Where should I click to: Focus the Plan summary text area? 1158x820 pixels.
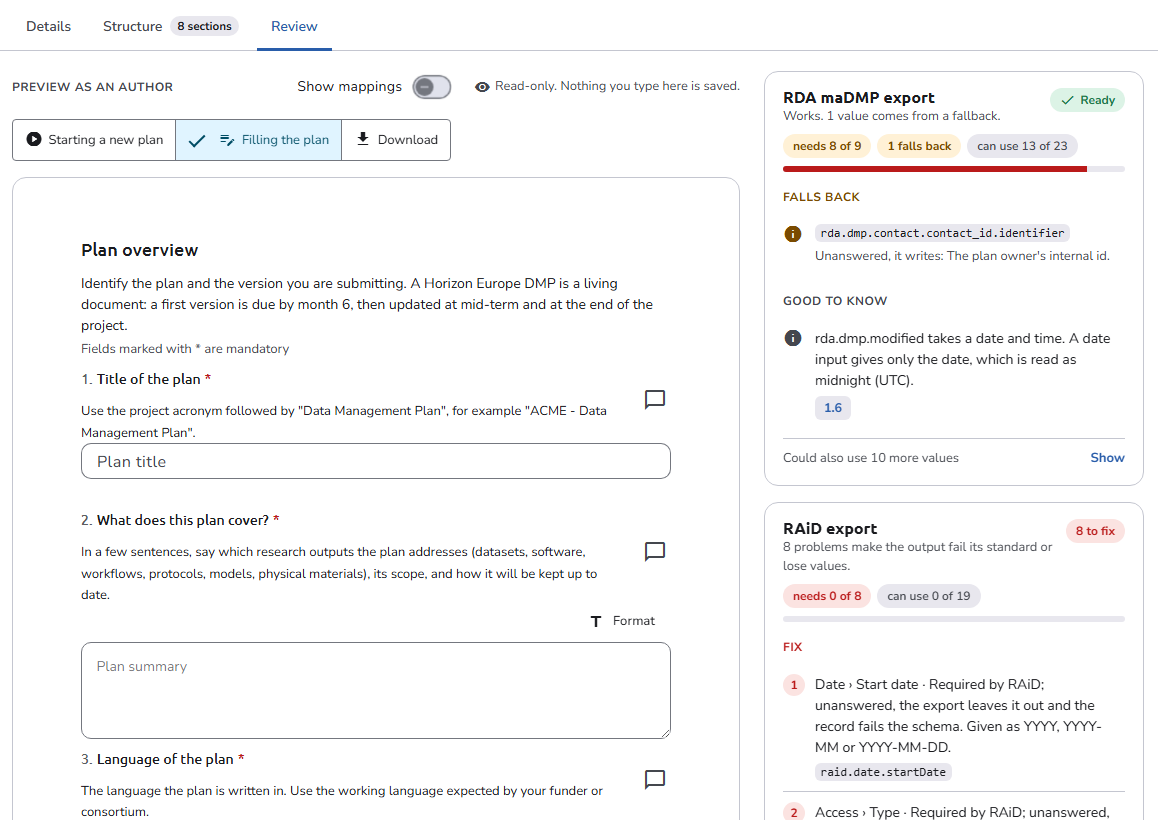376,690
